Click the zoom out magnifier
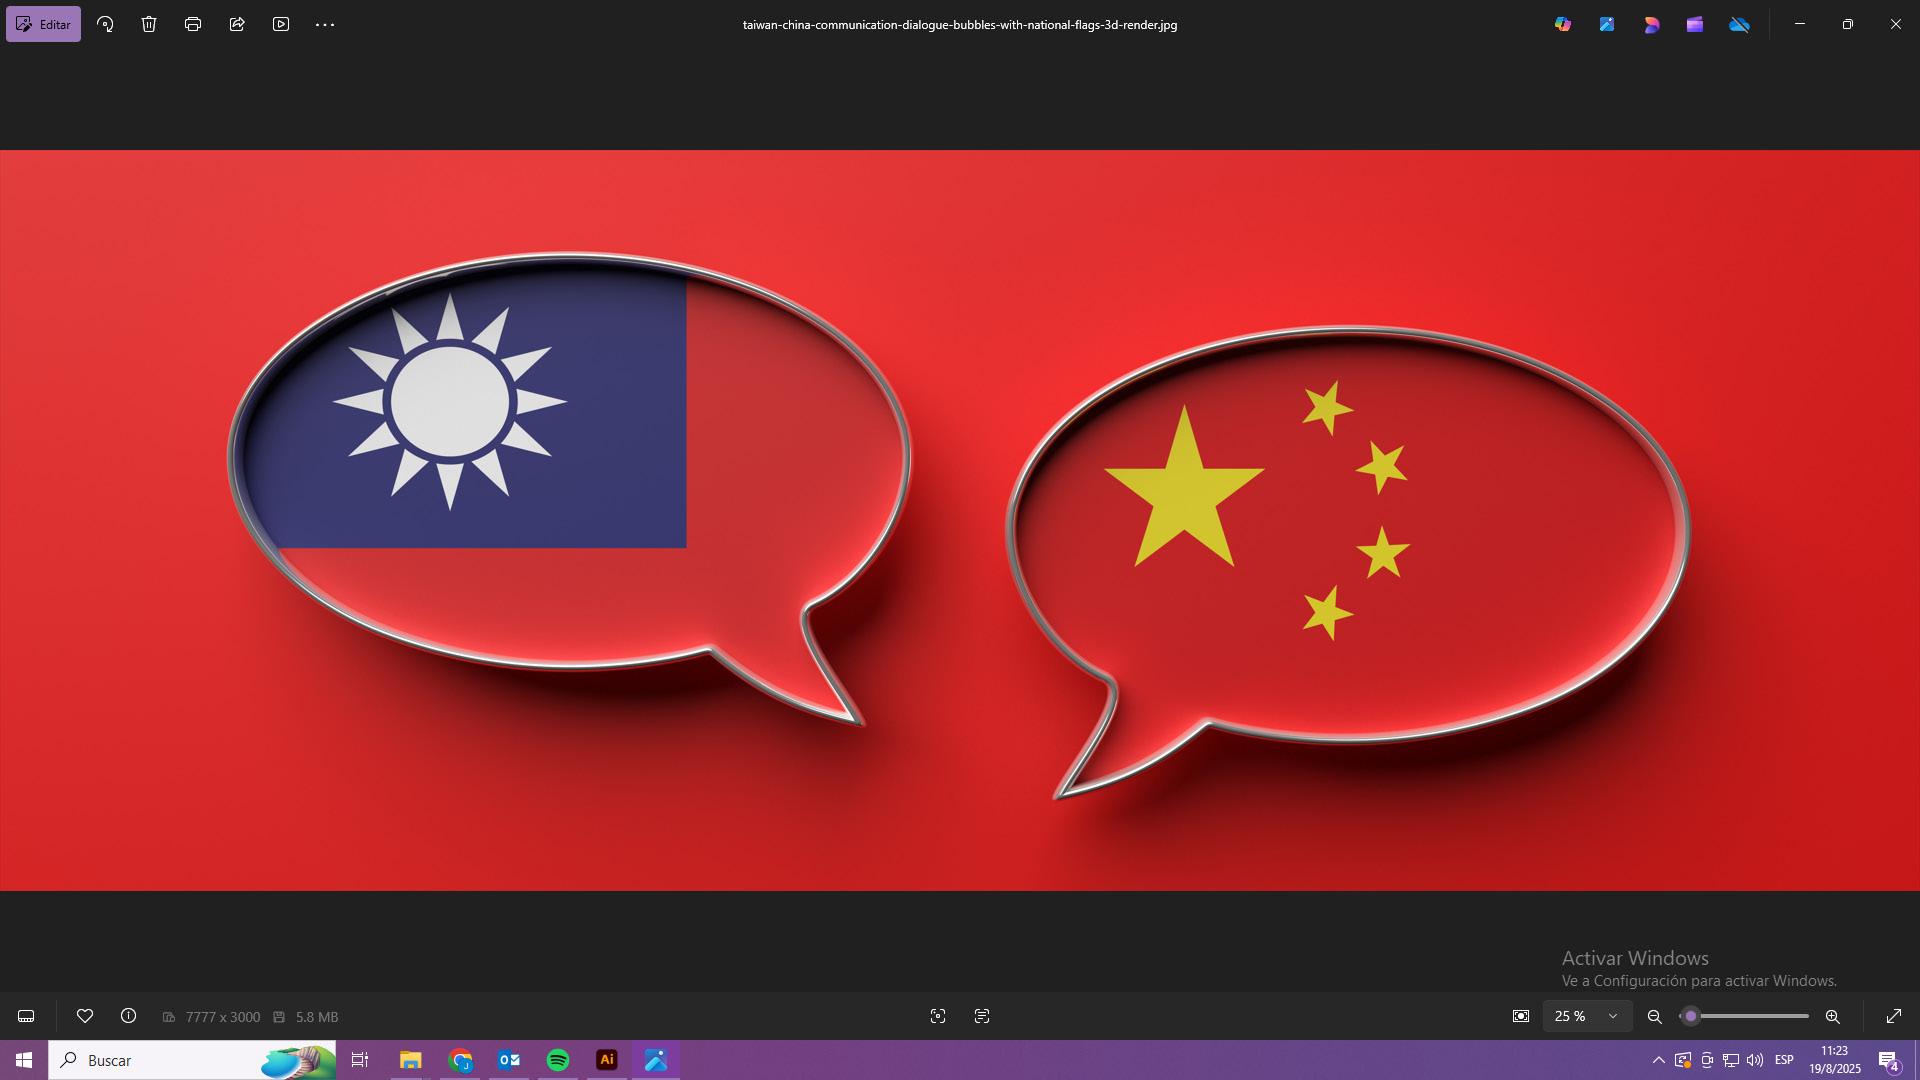The height and width of the screenshot is (1080, 1920). click(x=1655, y=1016)
